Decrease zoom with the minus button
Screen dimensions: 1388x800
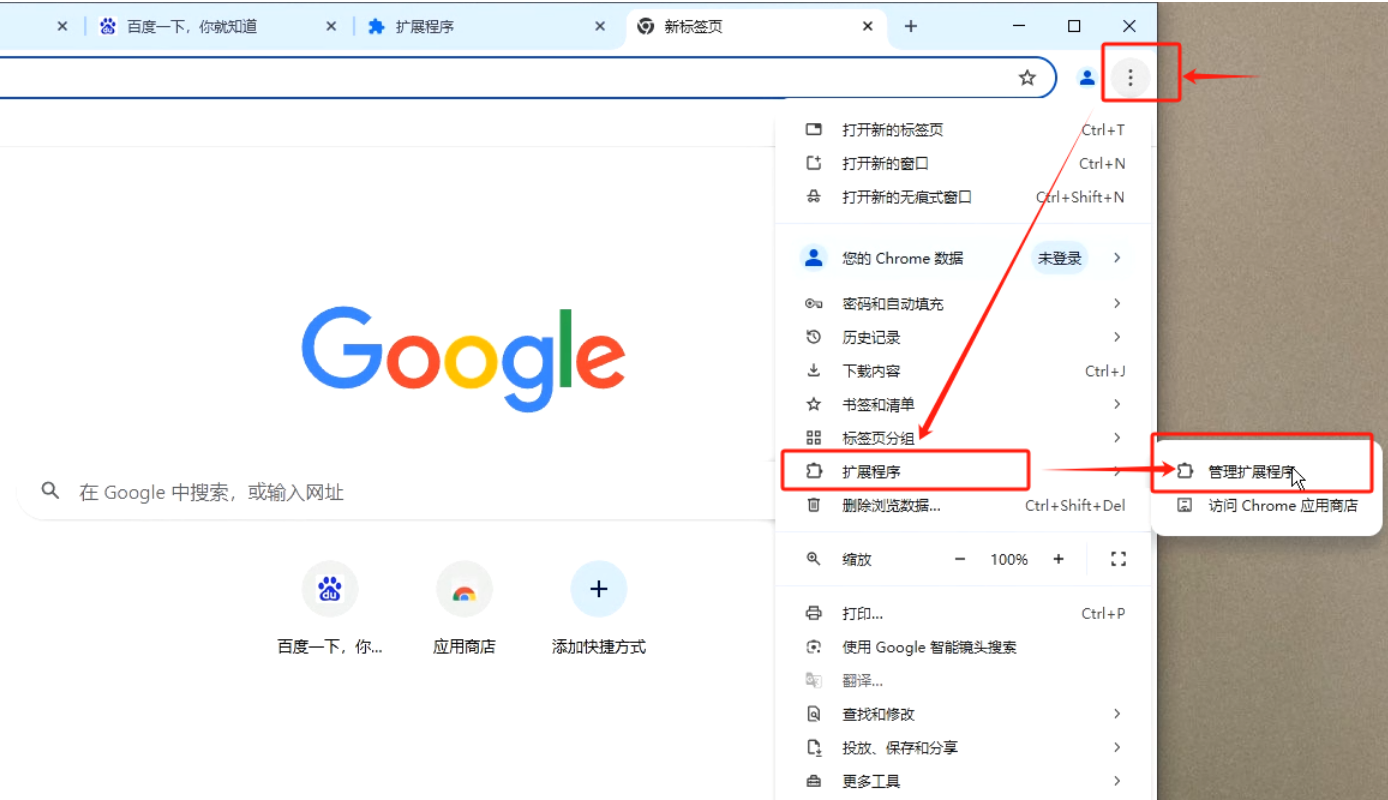pyautogui.click(x=960, y=559)
